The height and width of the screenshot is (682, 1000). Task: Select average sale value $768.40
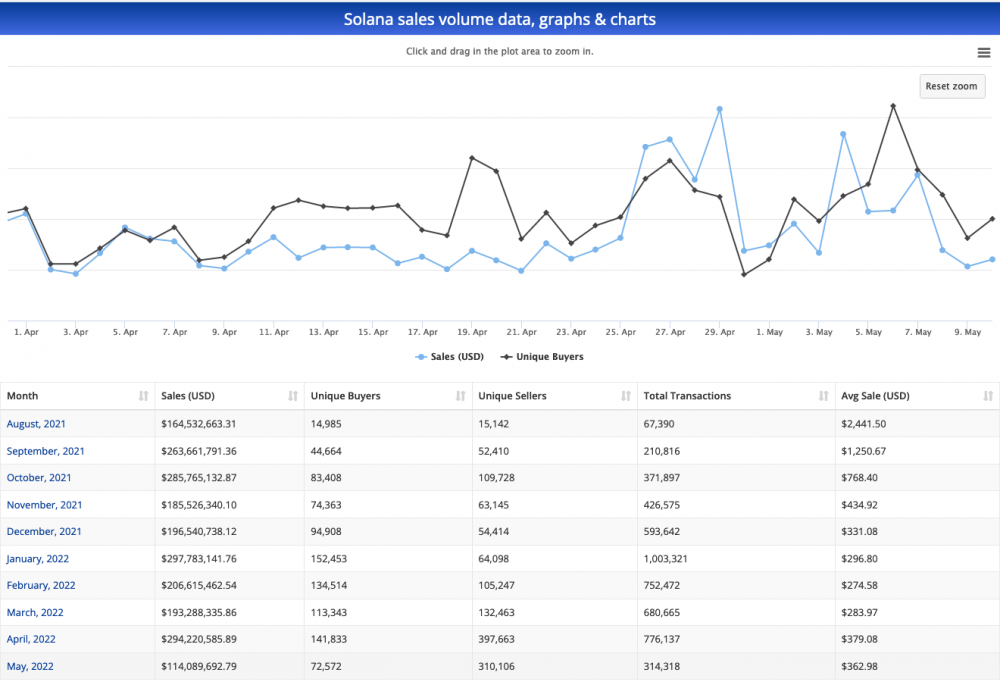(859, 478)
